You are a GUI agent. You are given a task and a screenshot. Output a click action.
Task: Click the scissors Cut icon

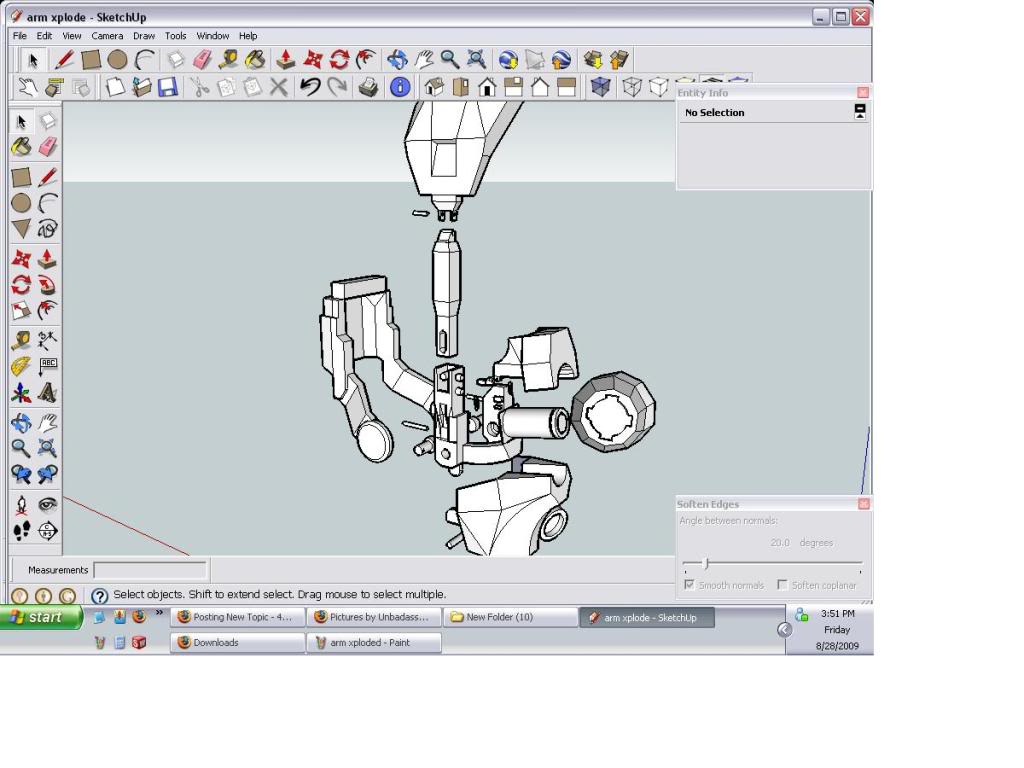click(x=199, y=86)
